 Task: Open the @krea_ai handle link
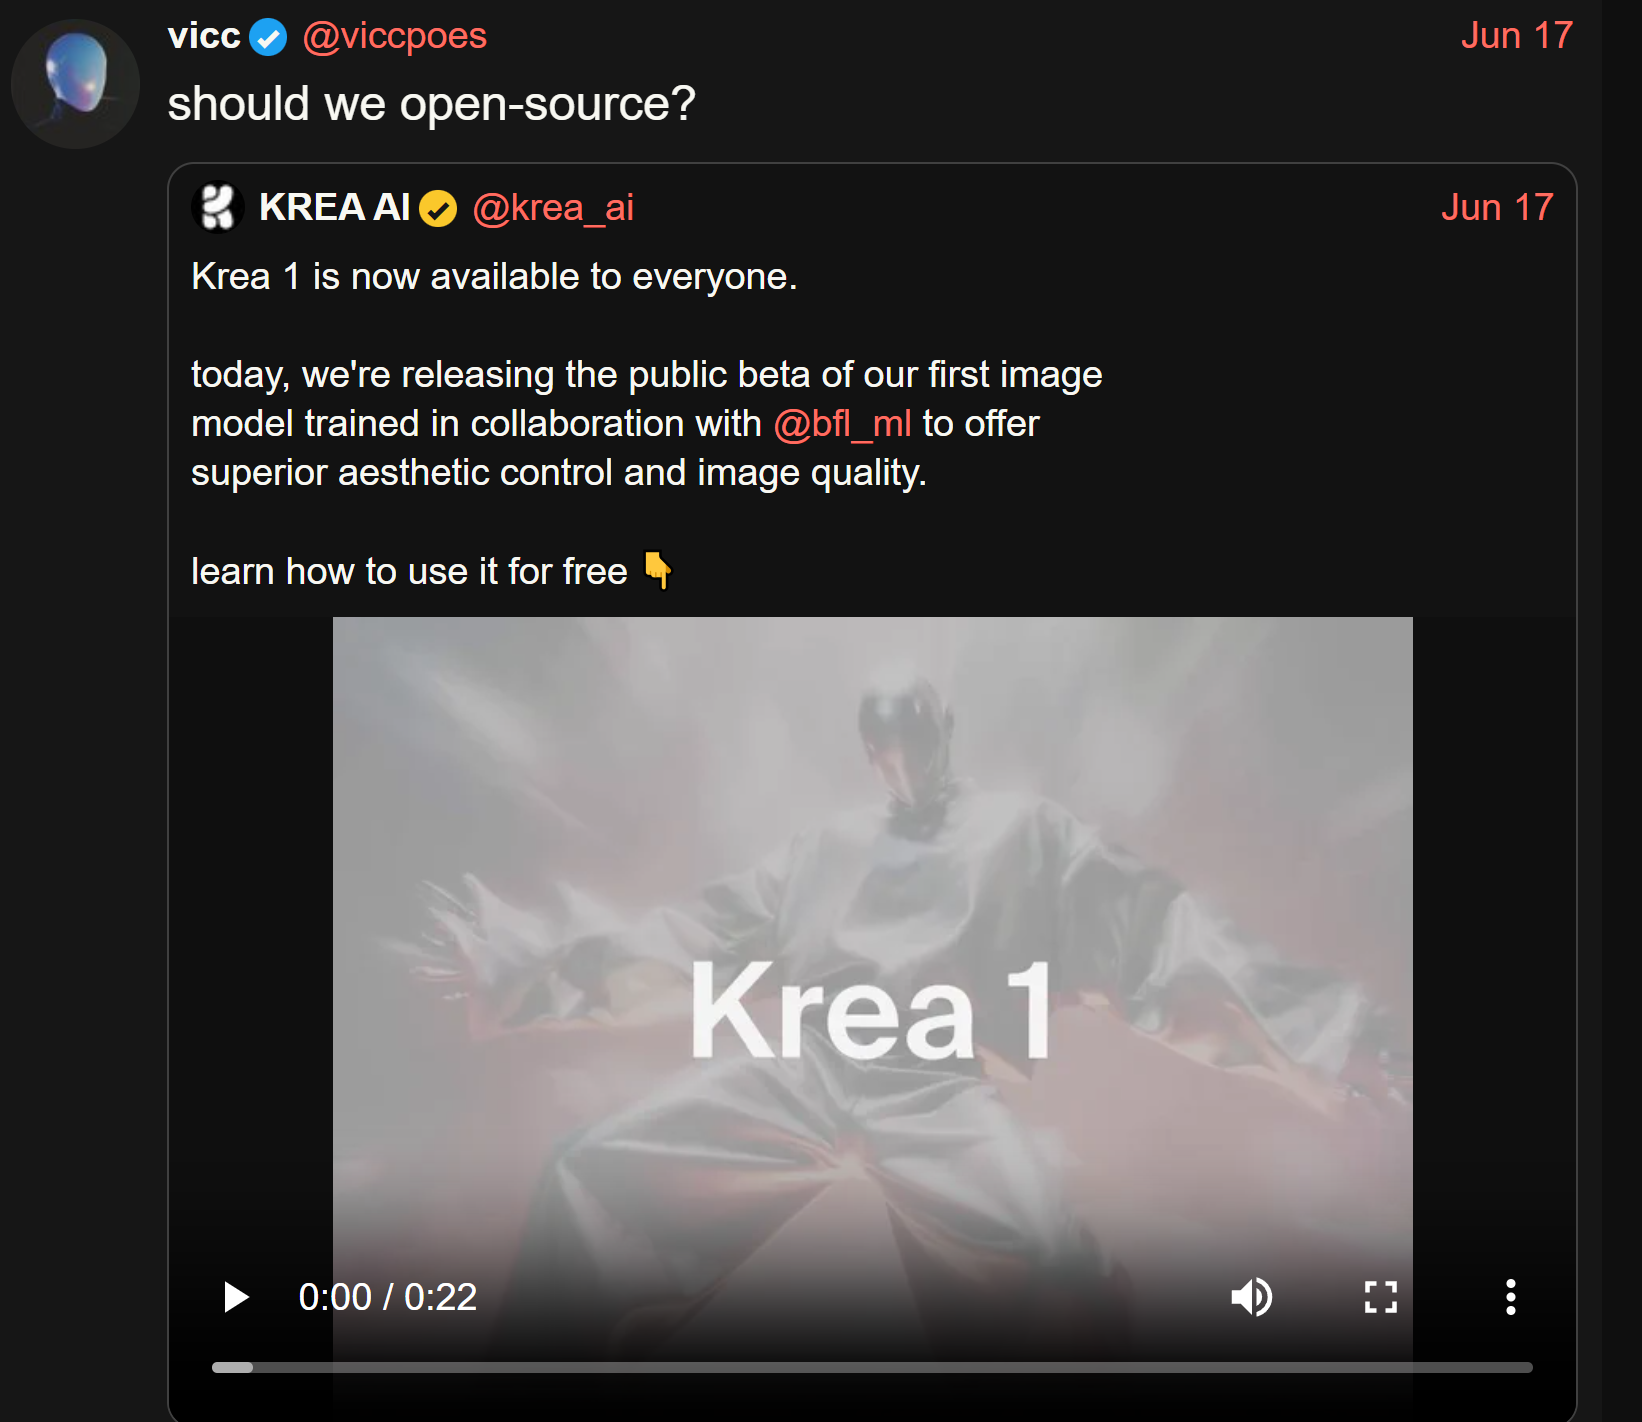553,208
